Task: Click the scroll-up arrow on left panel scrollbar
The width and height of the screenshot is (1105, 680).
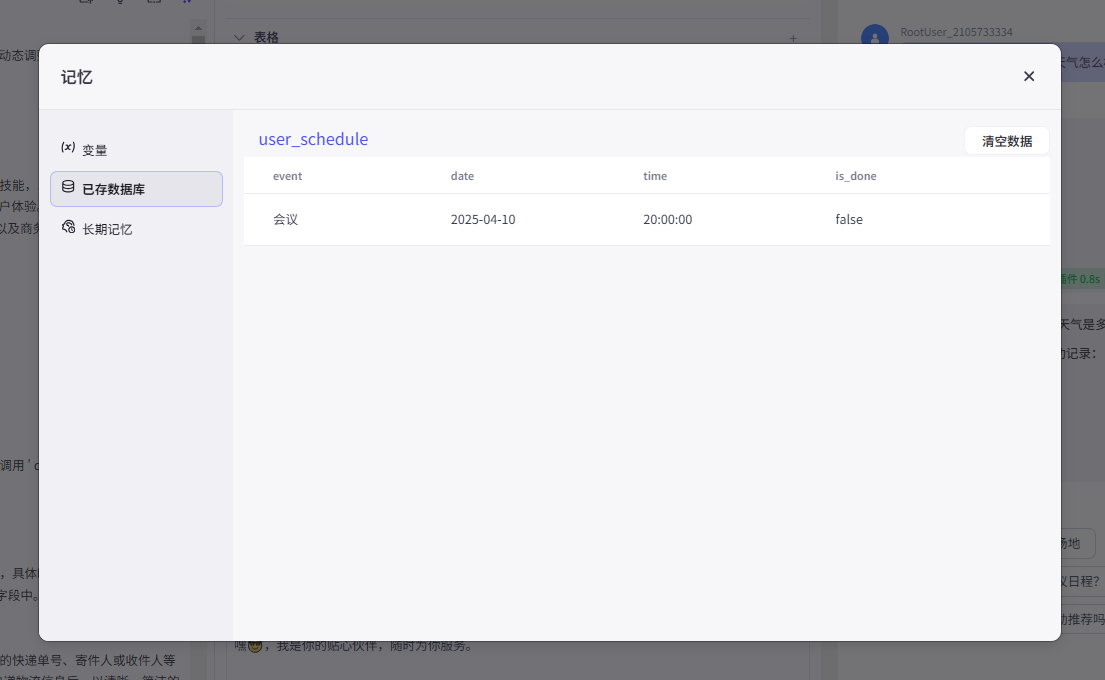Action: click(198, 29)
